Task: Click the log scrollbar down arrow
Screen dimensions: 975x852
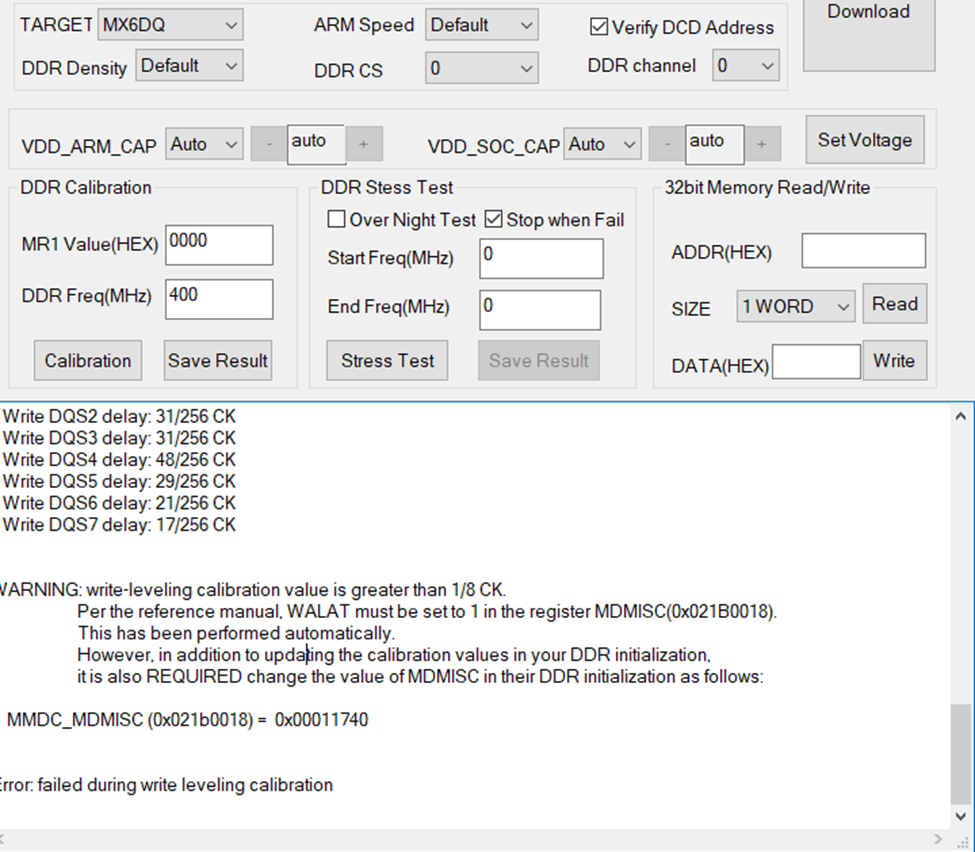Action: 961,815
